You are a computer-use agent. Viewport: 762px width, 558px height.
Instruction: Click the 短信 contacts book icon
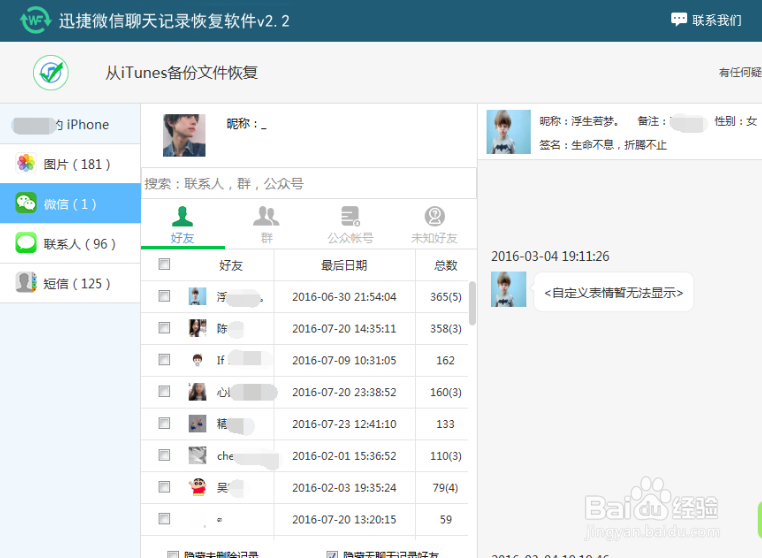[26, 282]
